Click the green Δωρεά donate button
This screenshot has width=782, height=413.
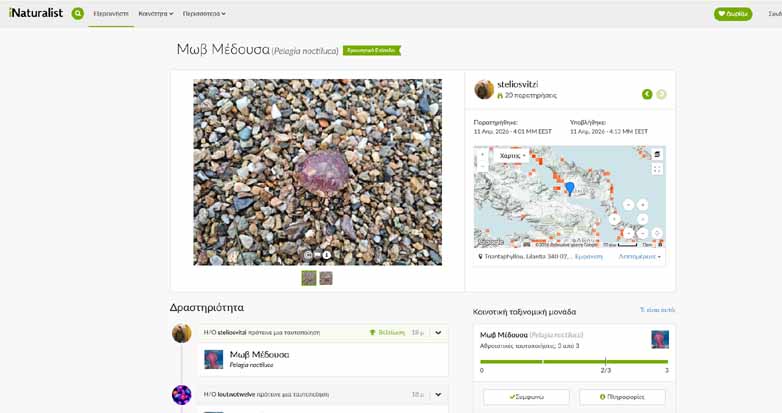coord(733,14)
